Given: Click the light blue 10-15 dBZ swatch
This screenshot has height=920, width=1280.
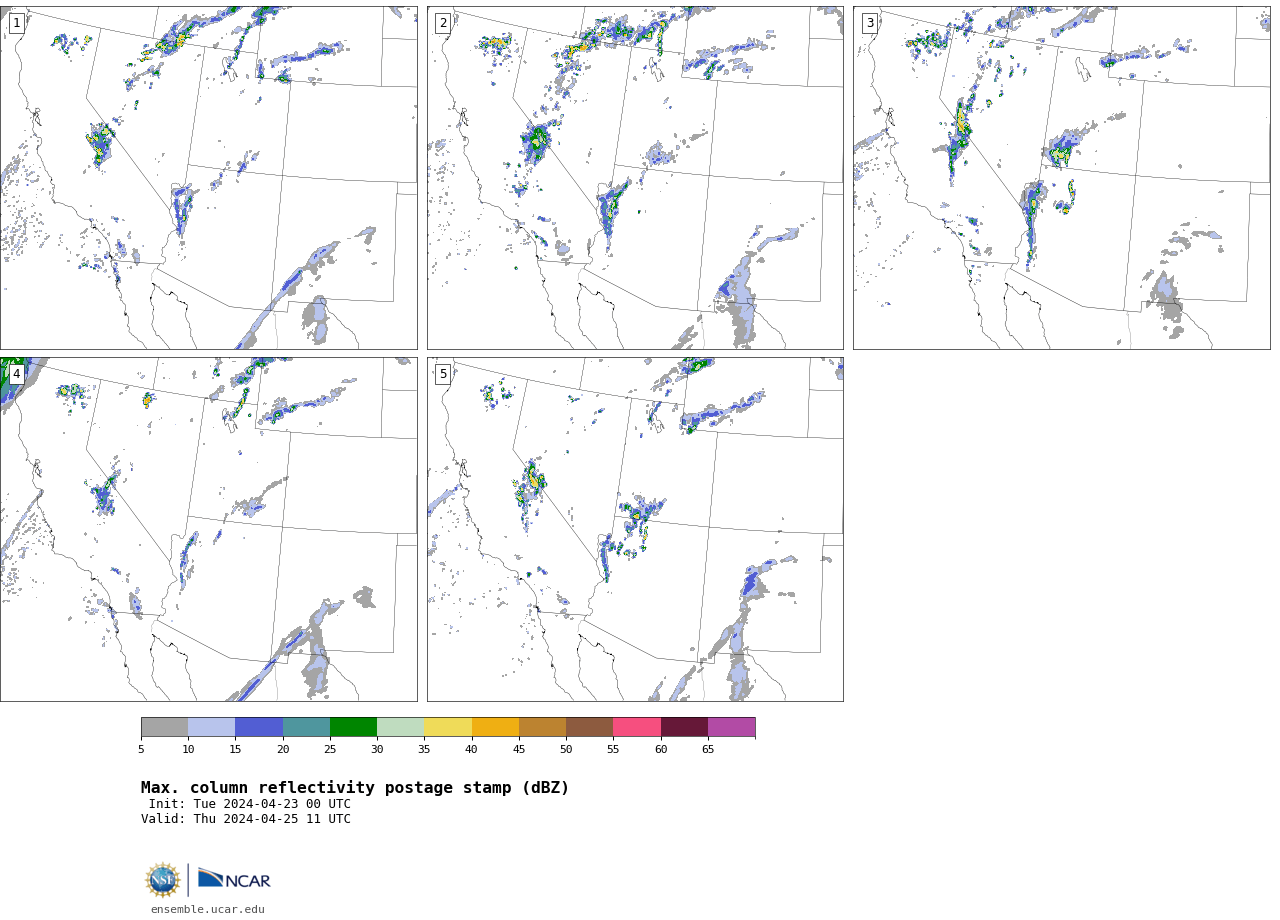Looking at the screenshot, I should [x=212, y=727].
